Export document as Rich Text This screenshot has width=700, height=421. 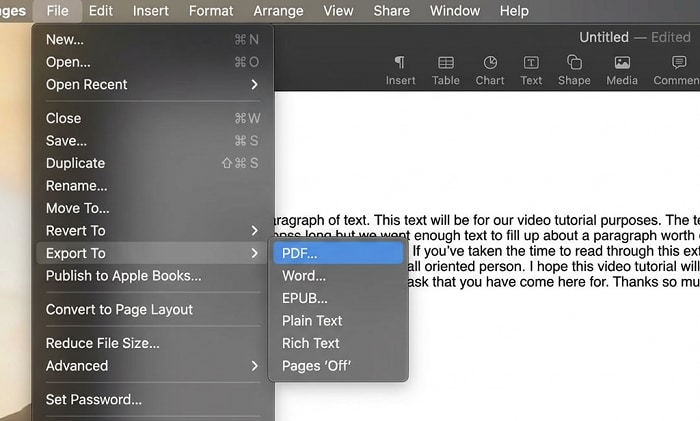coord(338,343)
